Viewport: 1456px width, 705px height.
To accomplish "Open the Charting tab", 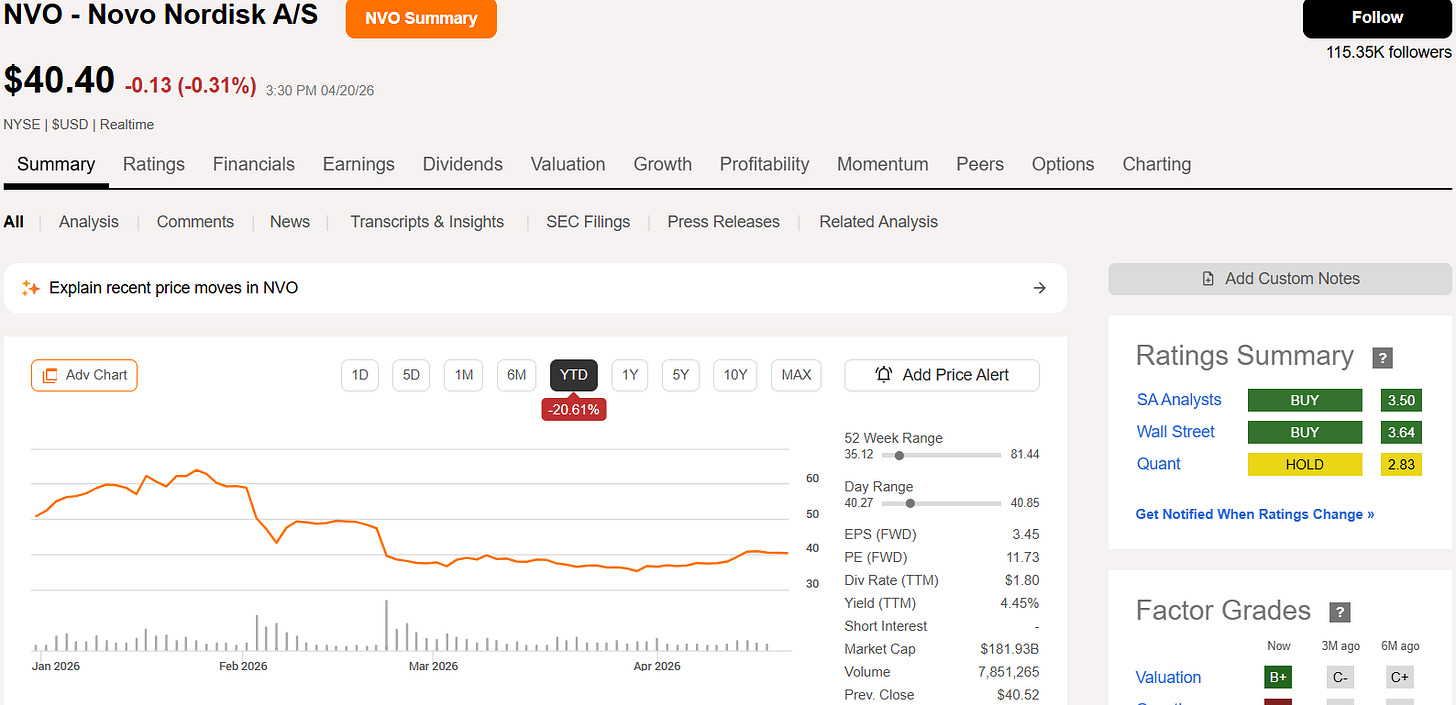I will pyautogui.click(x=1157, y=164).
